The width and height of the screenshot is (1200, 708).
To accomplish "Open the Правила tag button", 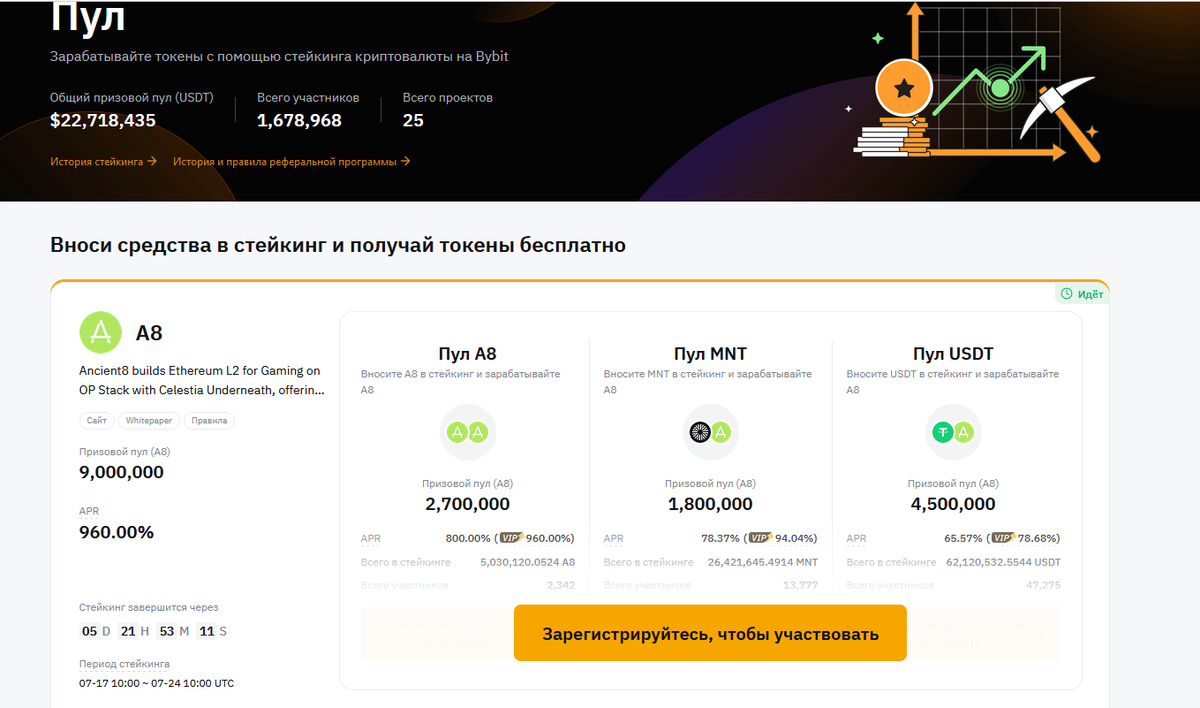I will click(209, 421).
